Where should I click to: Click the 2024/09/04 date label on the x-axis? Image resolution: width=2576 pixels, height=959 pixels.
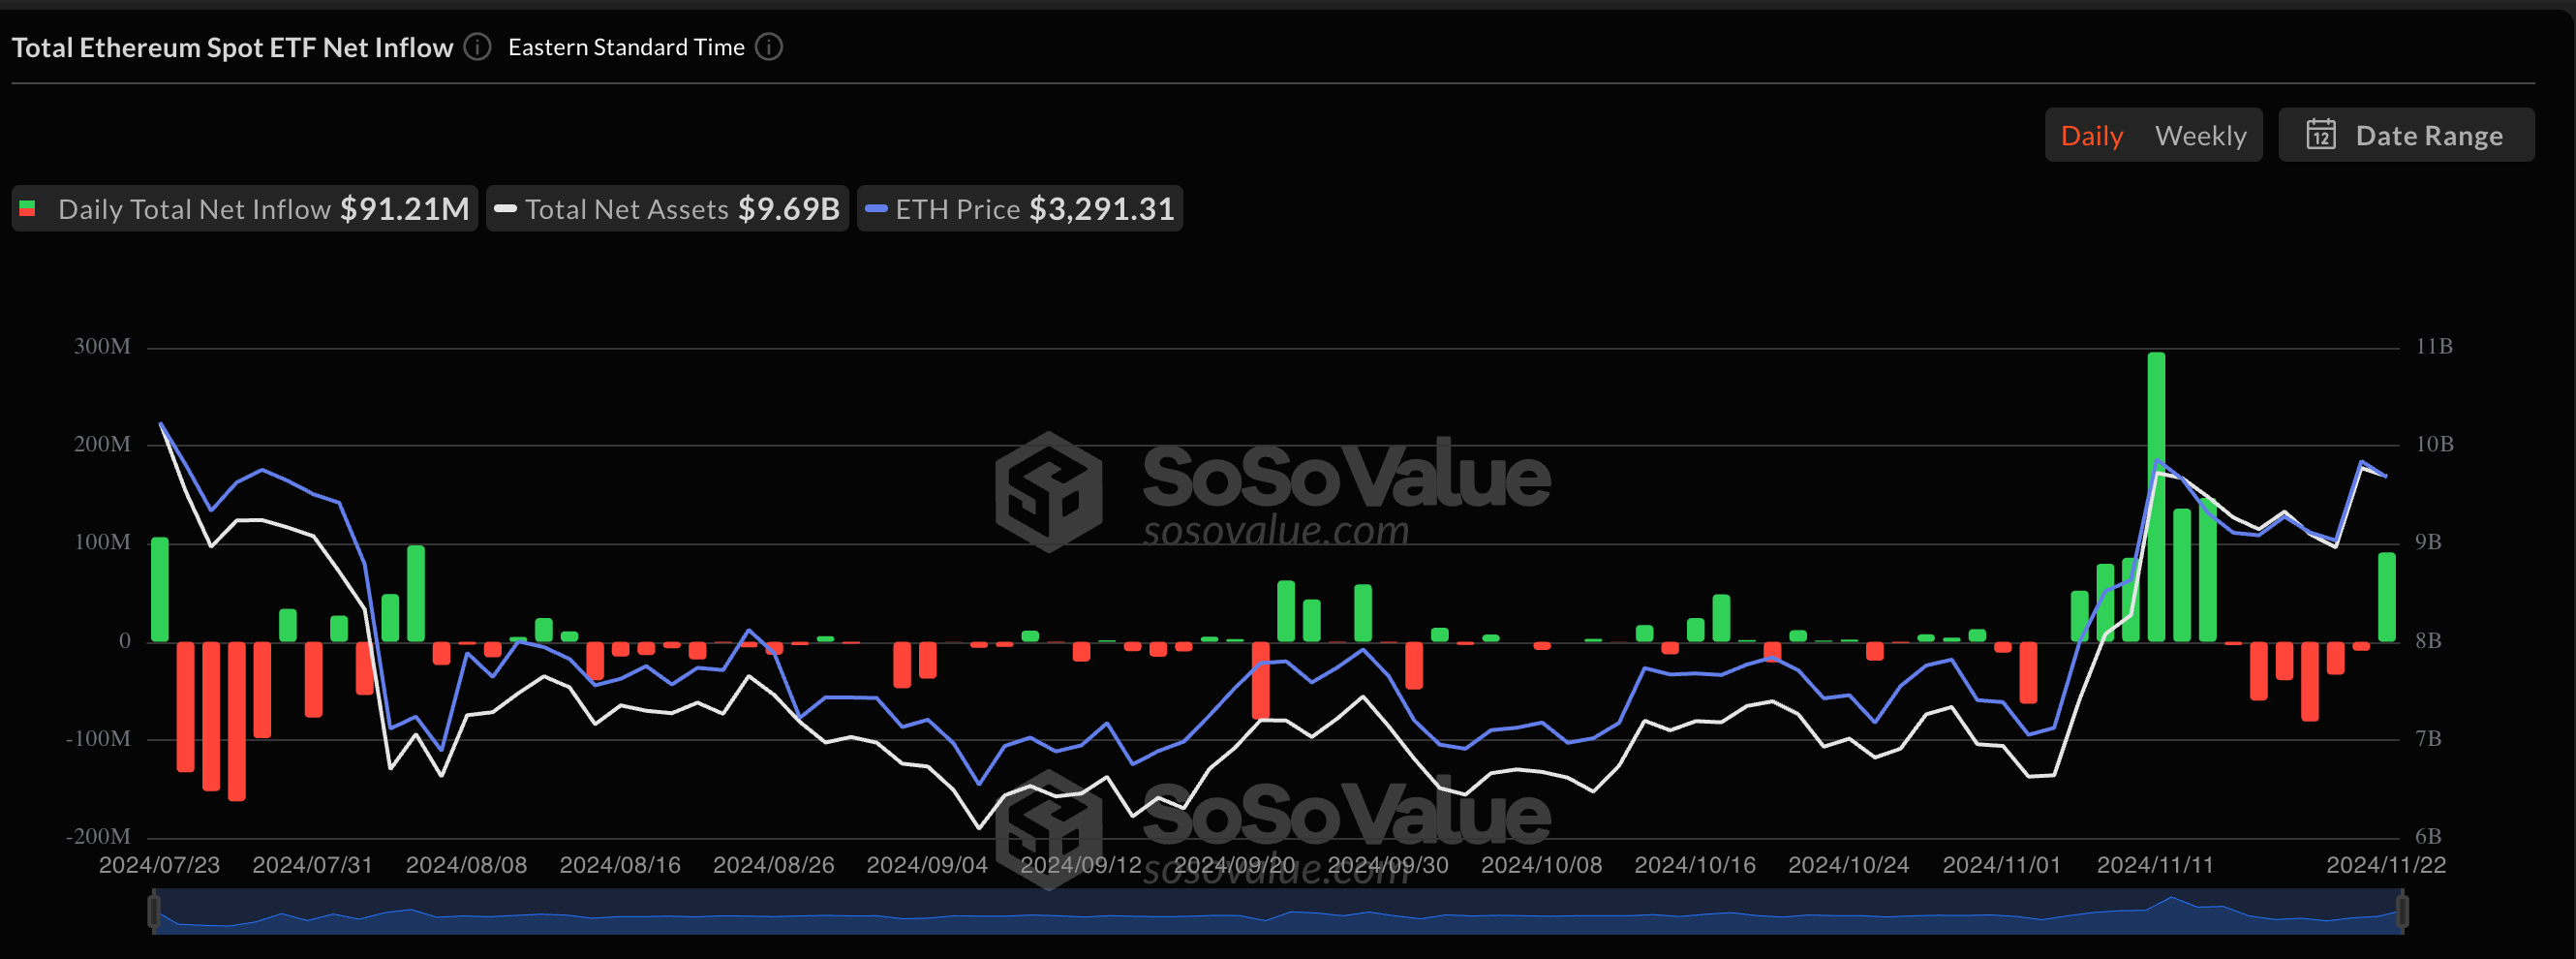tap(926, 864)
